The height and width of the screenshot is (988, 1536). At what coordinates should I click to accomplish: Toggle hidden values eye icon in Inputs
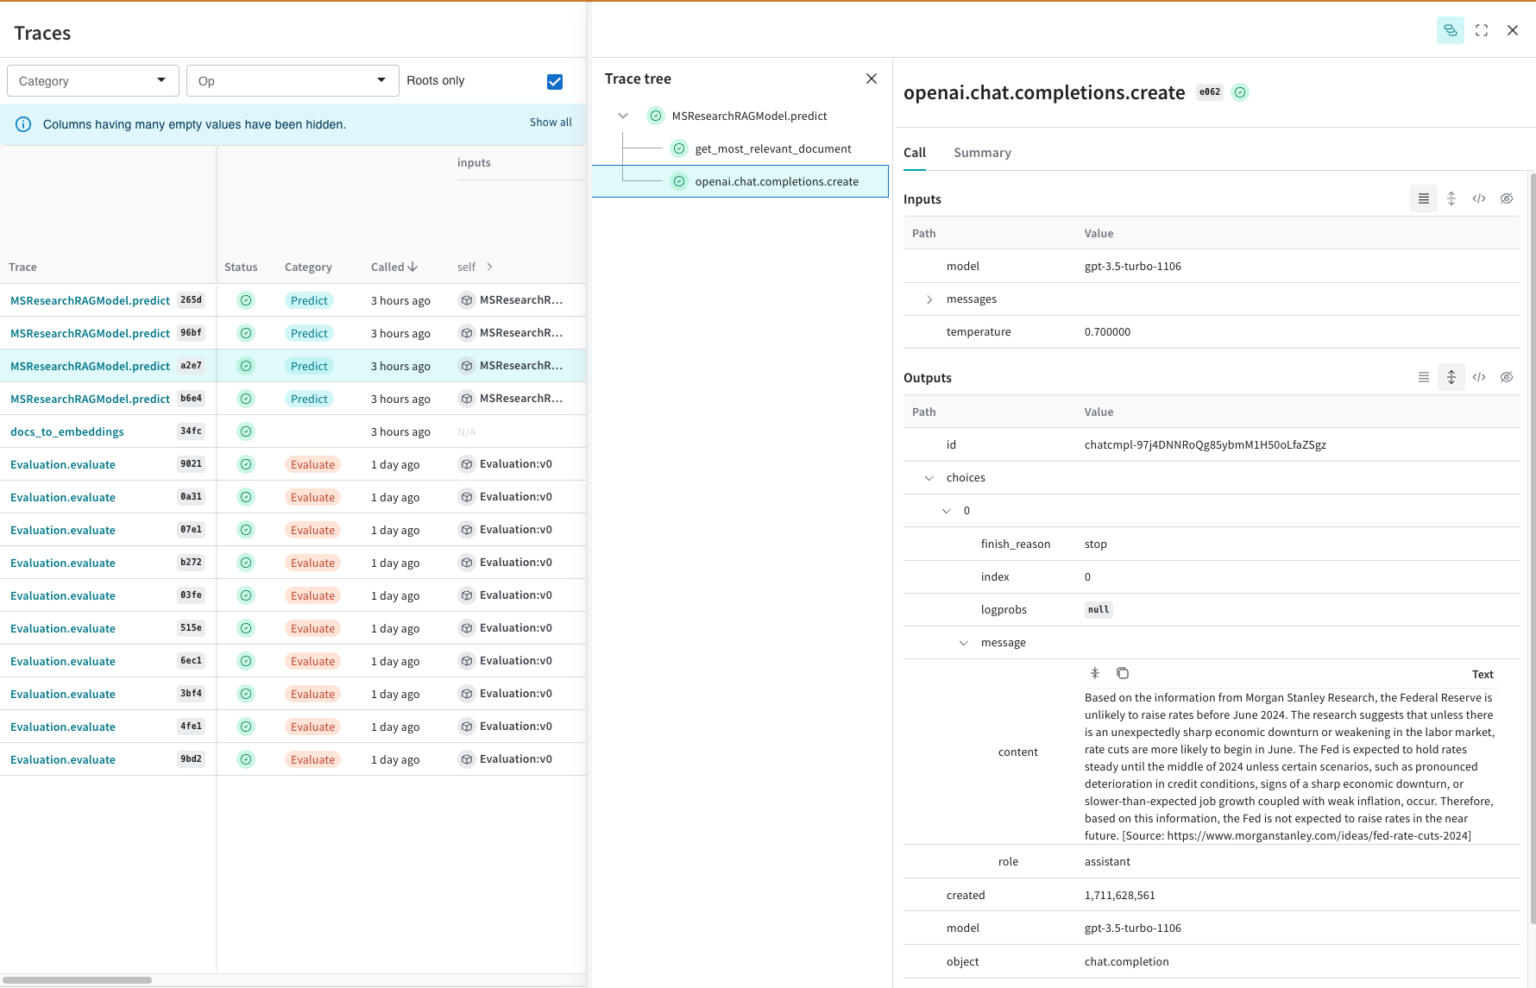pyautogui.click(x=1506, y=199)
